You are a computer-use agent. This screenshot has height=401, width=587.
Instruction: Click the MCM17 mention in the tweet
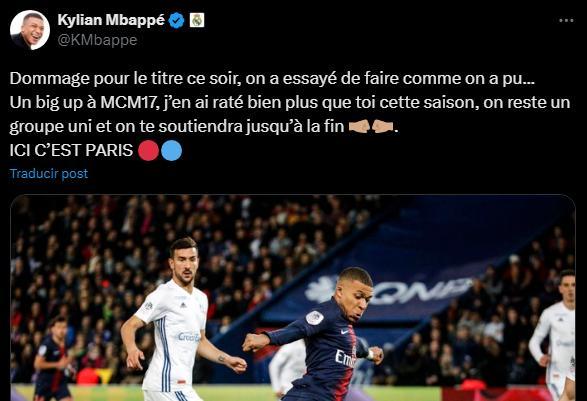(128, 103)
